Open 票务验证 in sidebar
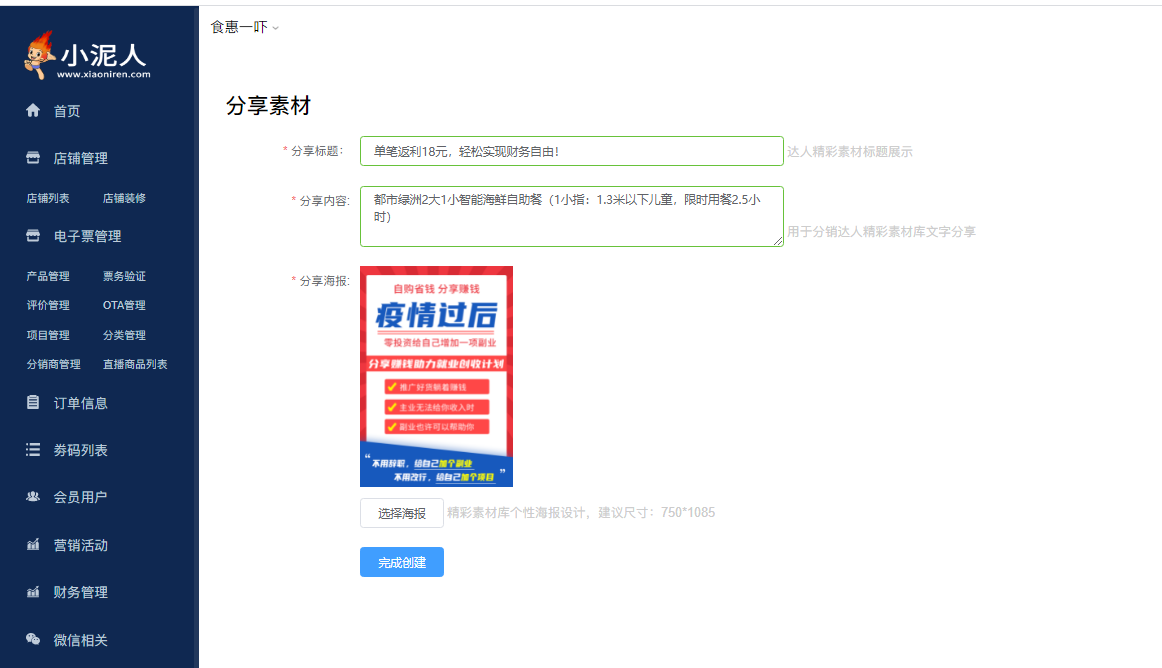The width and height of the screenshot is (1162, 668). [124, 276]
